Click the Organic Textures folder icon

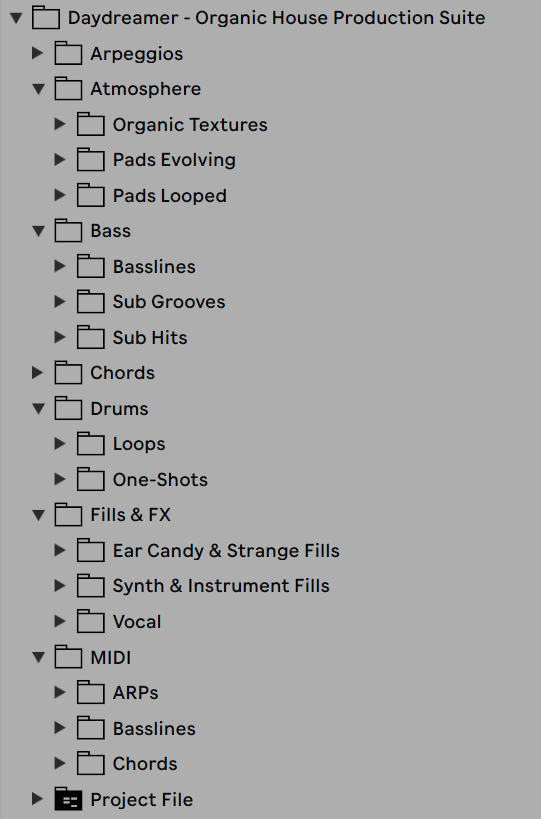point(90,124)
